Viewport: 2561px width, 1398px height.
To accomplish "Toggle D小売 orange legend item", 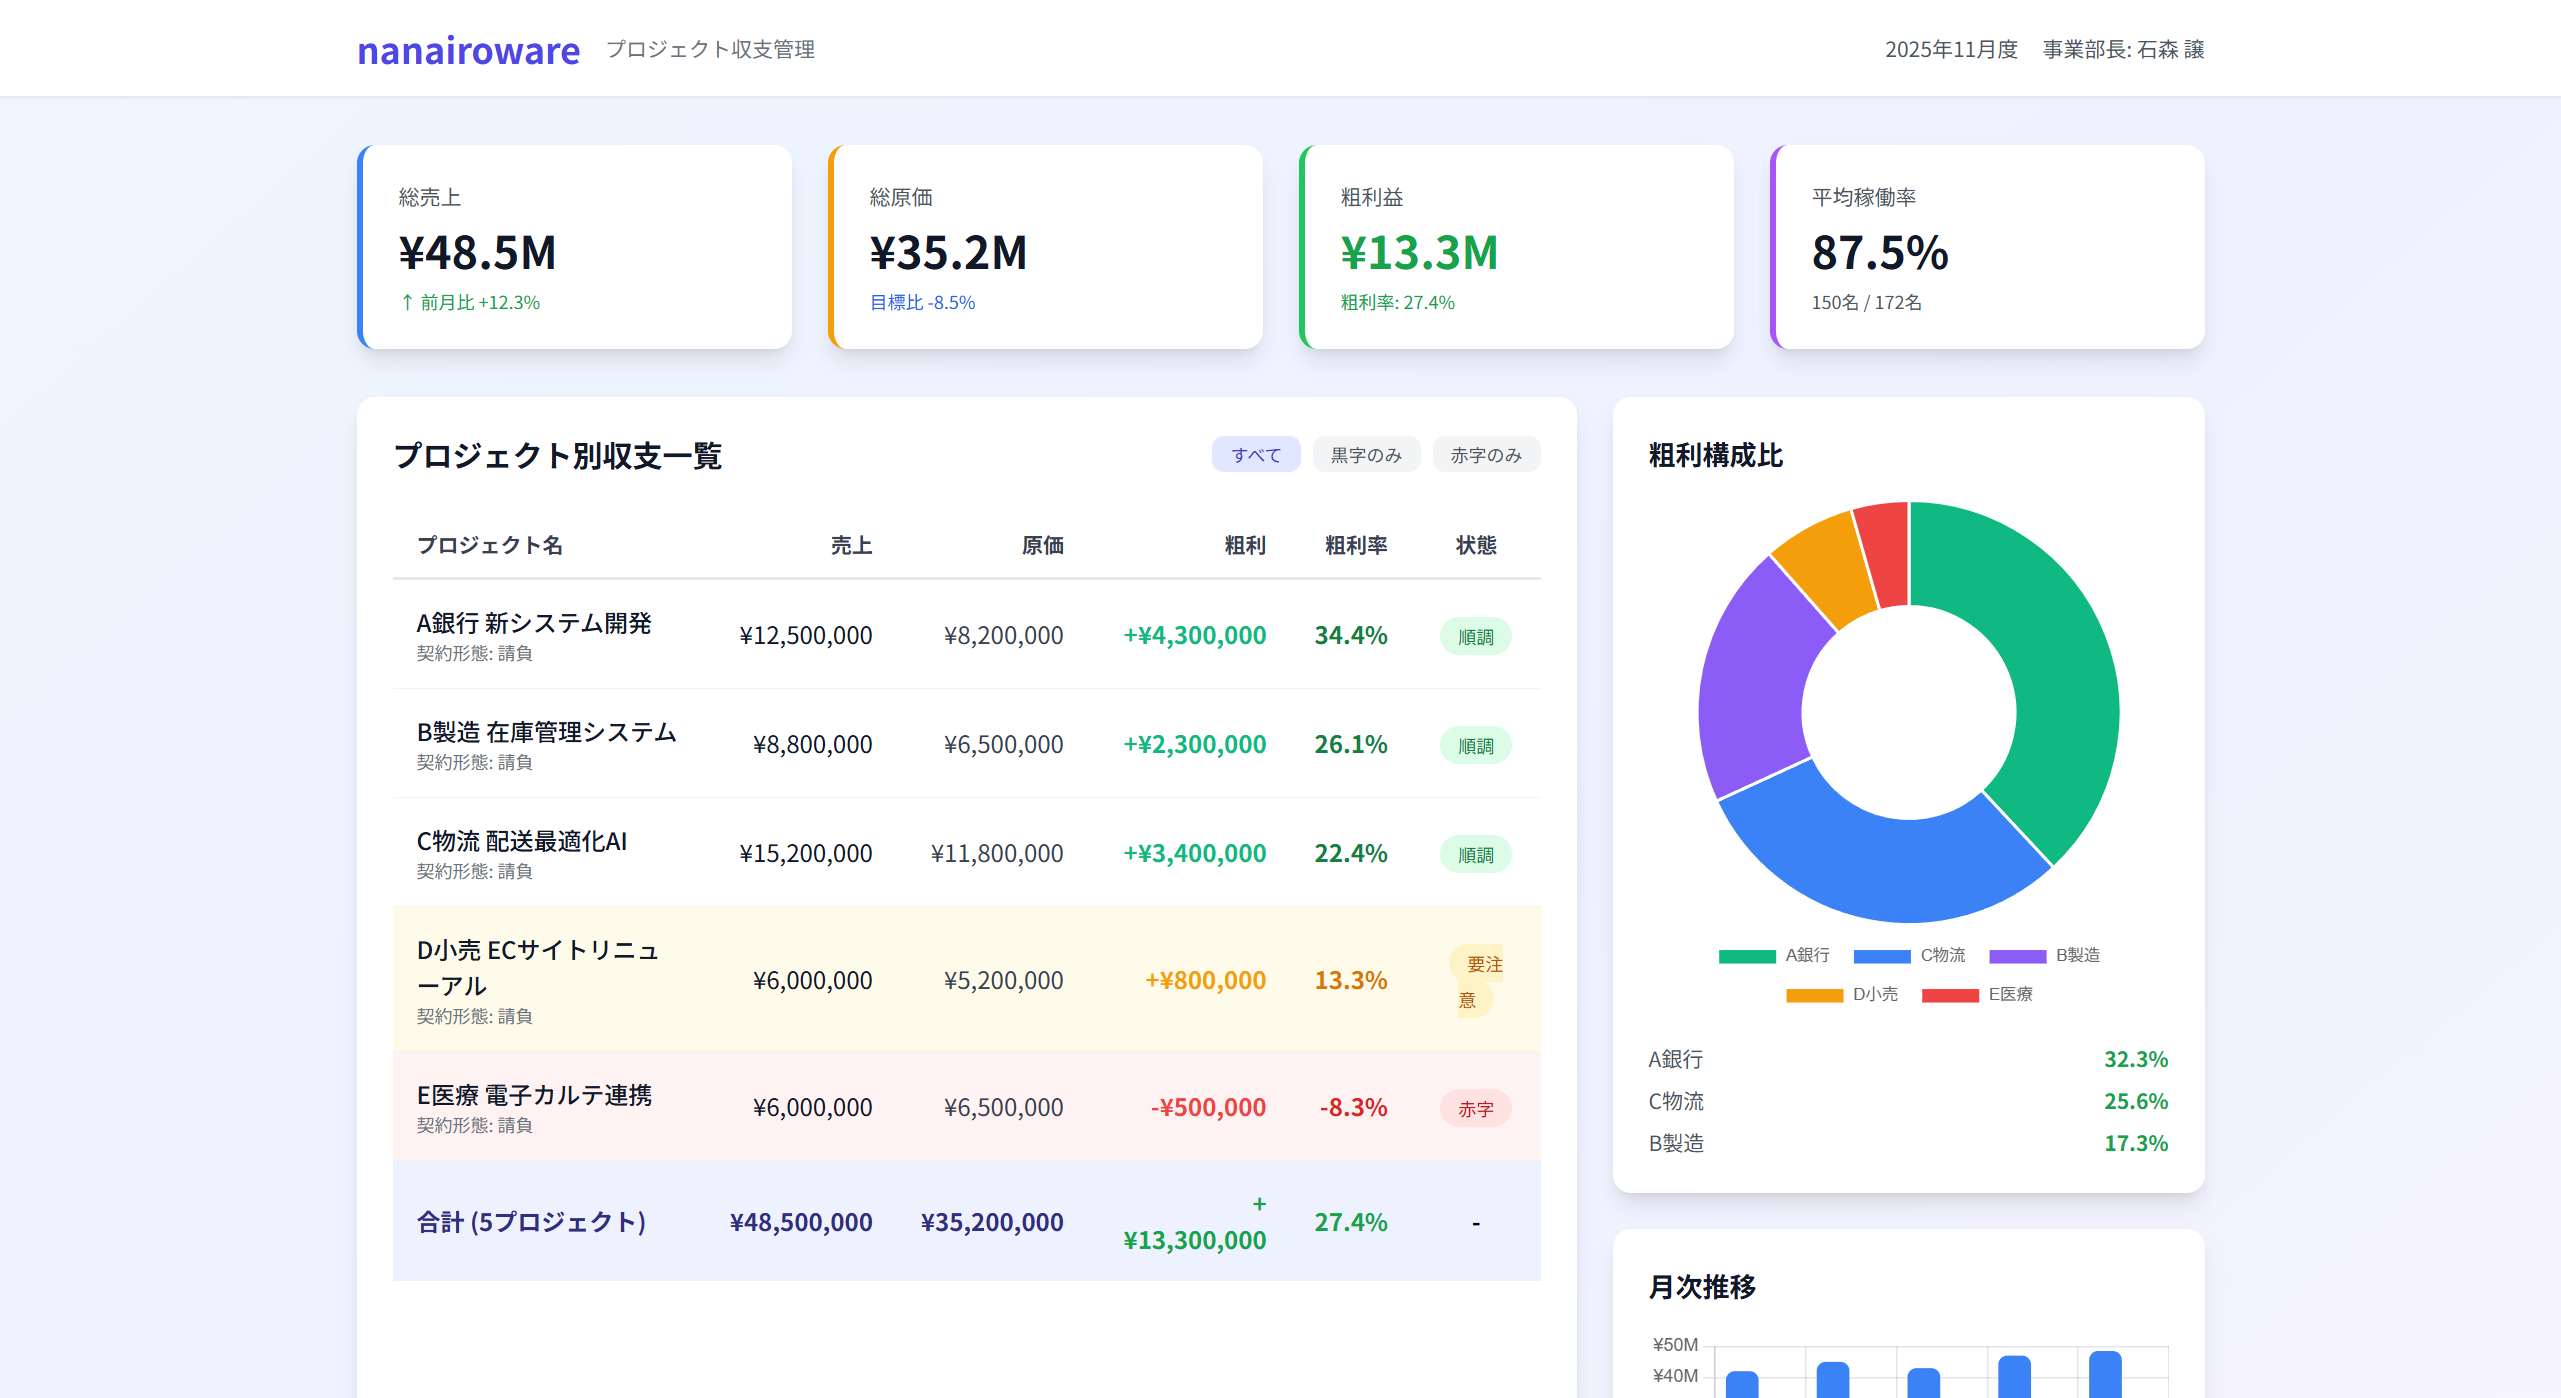I will pyautogui.click(x=1813, y=995).
